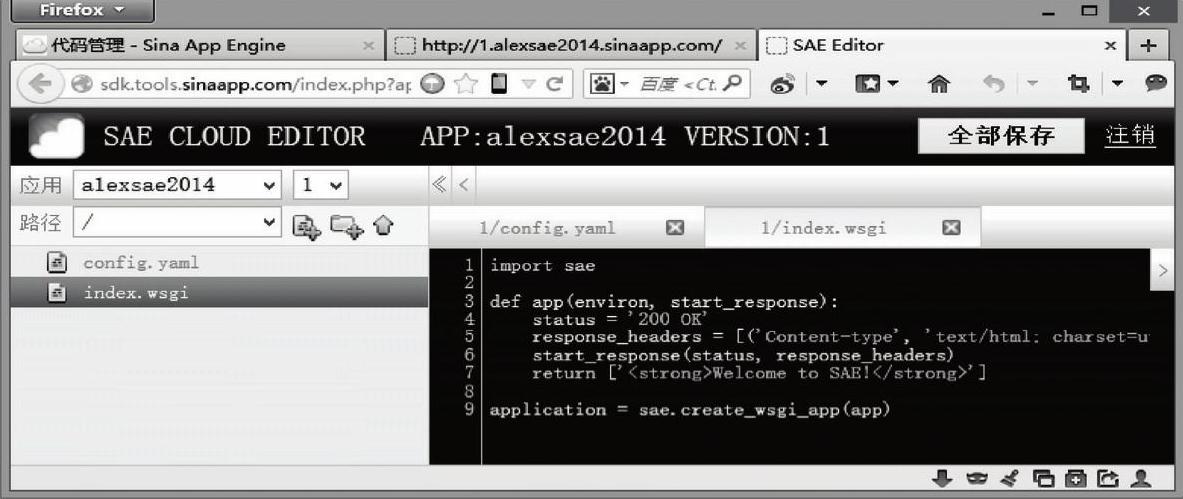Click the bookmark star in address bar
Screen dimensions: 1183x499
pyautogui.click(x=466, y=85)
